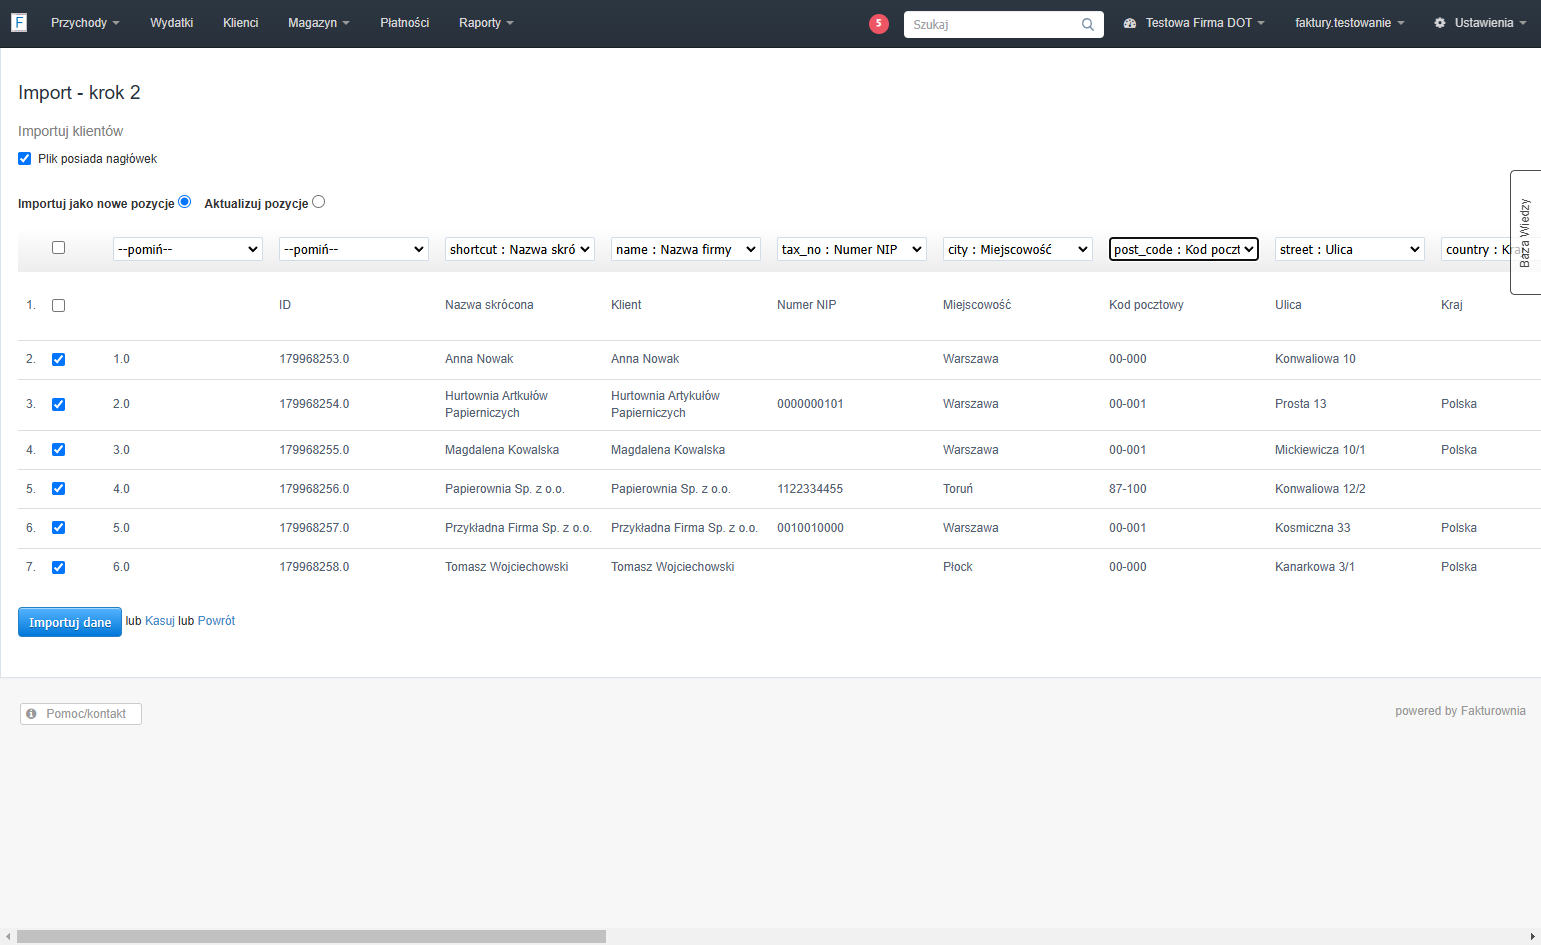Click the 'Importuj dane' button
Screen dimensions: 1541x945
[x=70, y=622]
